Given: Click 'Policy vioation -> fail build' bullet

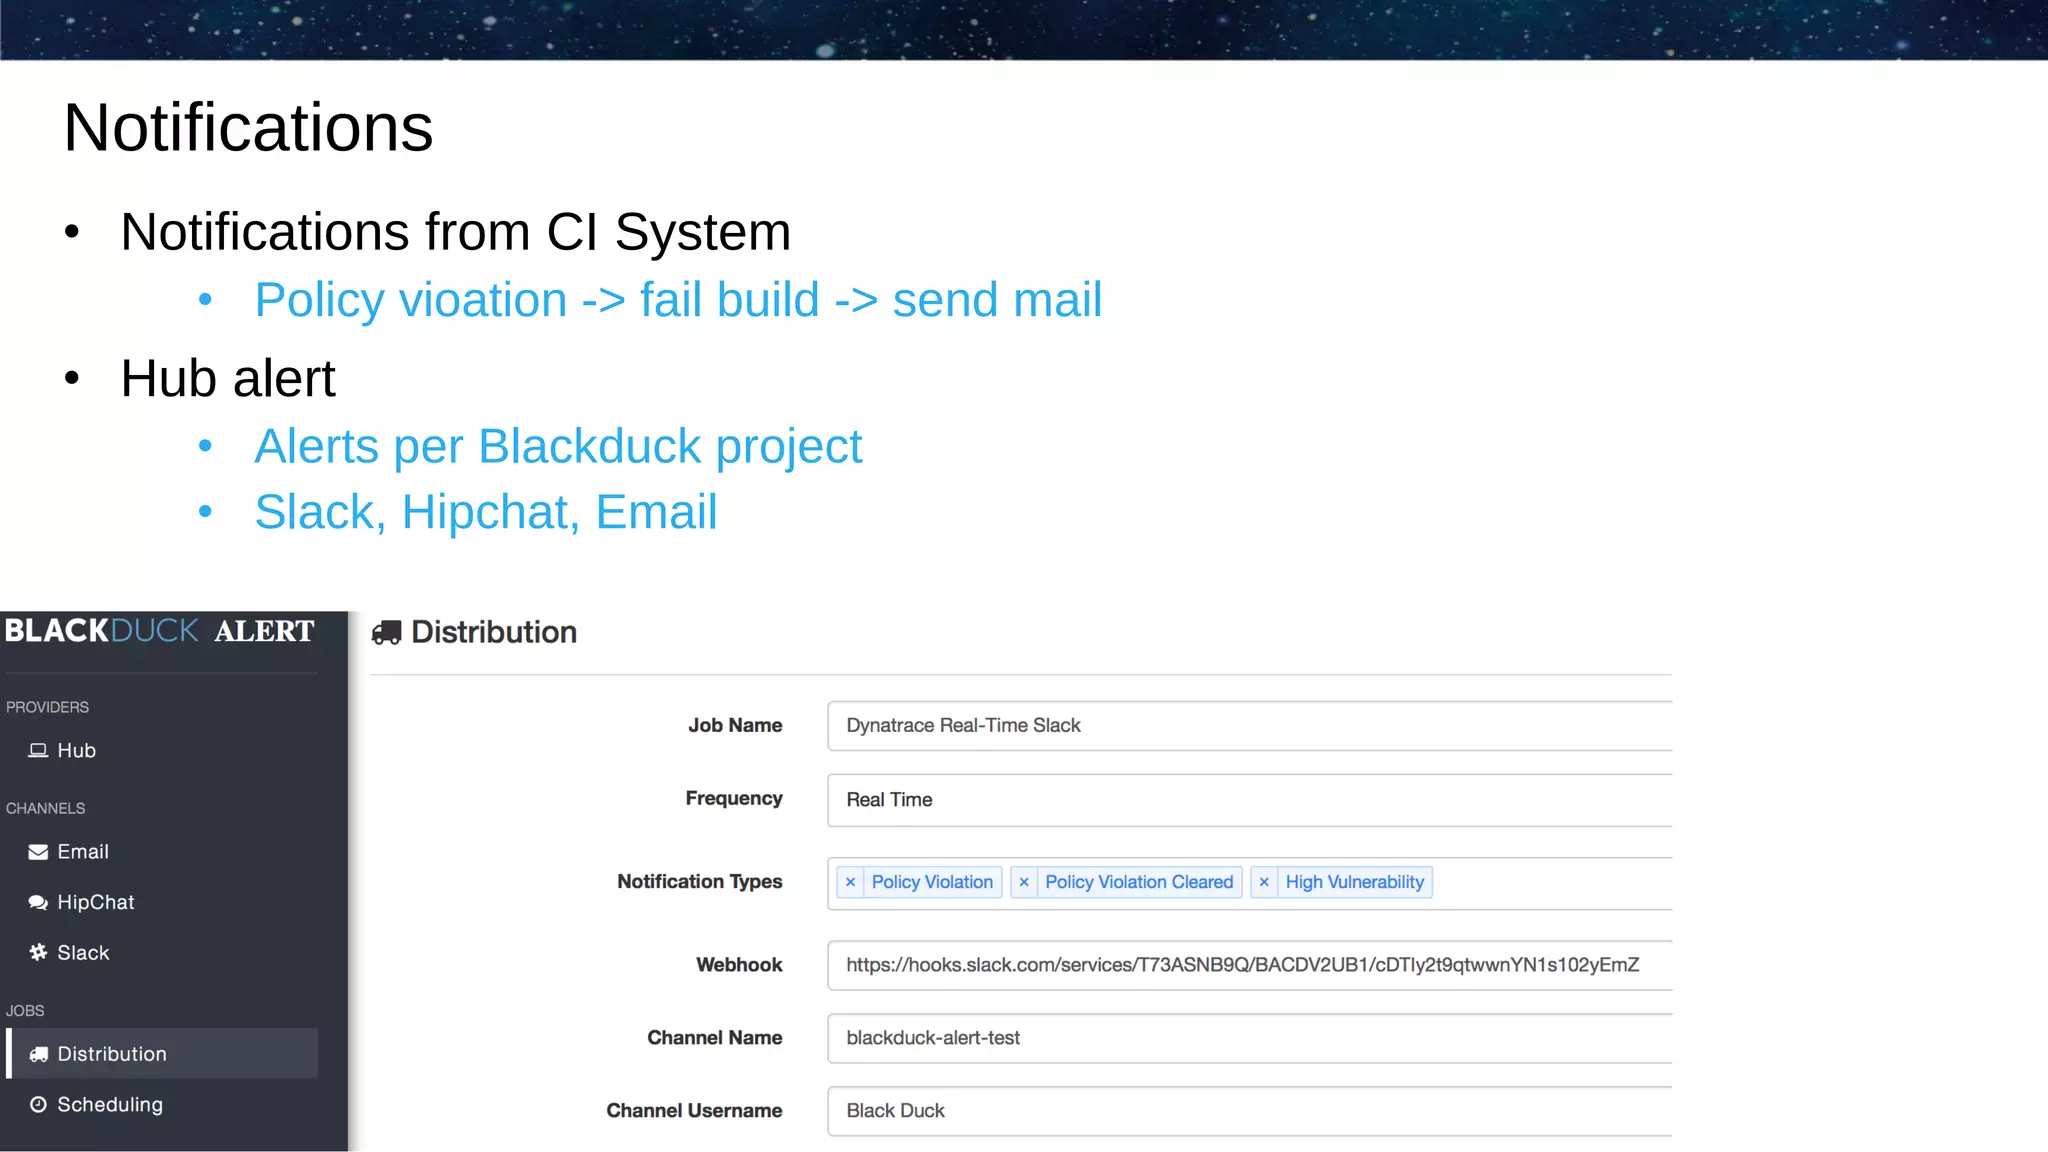Looking at the screenshot, I should [x=678, y=300].
